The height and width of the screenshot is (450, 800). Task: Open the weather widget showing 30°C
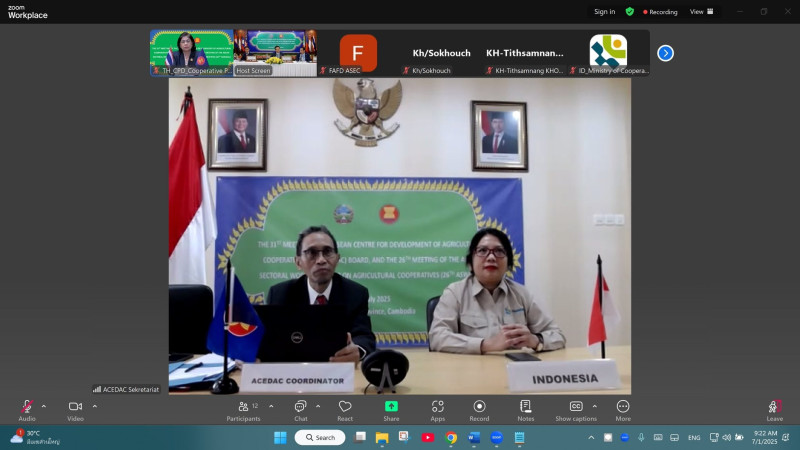35,437
